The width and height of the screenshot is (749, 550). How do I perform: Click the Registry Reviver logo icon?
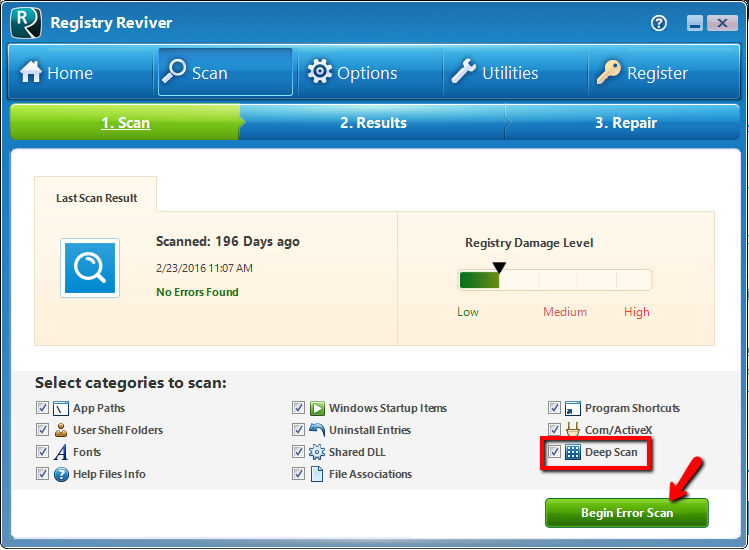[26, 23]
